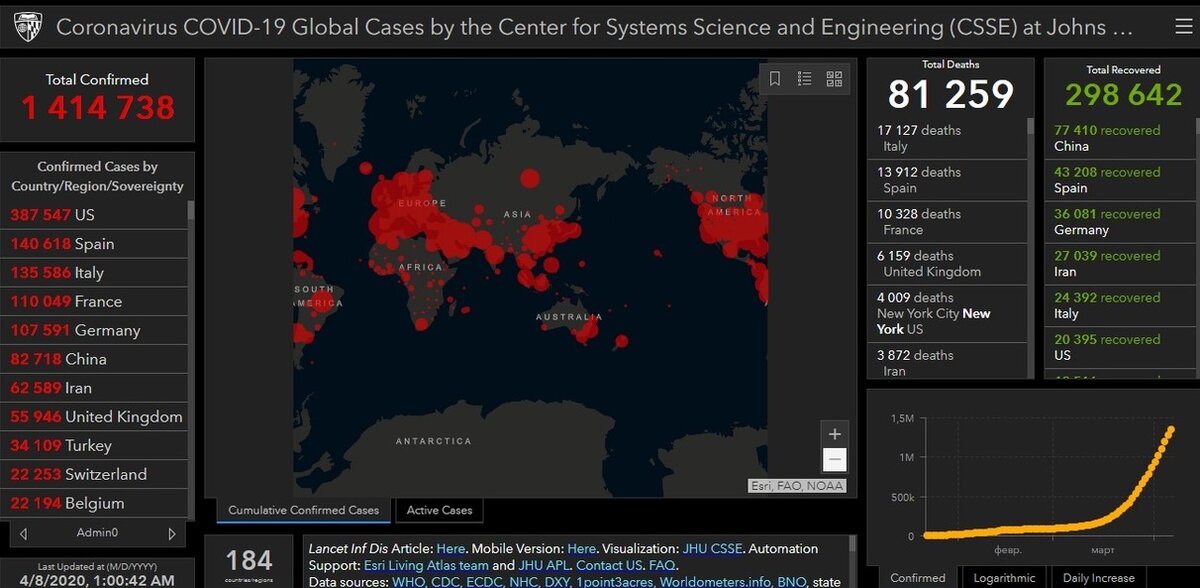
Task: Select the Daily Increase chart tab
Action: click(x=1098, y=577)
